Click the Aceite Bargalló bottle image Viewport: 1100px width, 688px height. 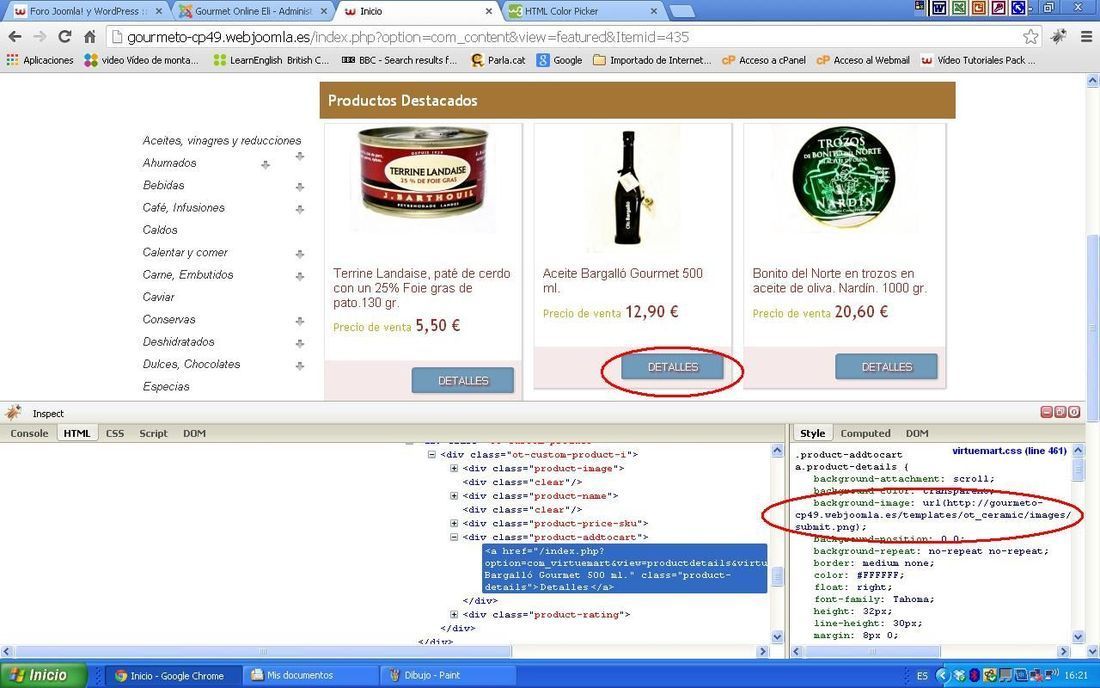pos(631,188)
